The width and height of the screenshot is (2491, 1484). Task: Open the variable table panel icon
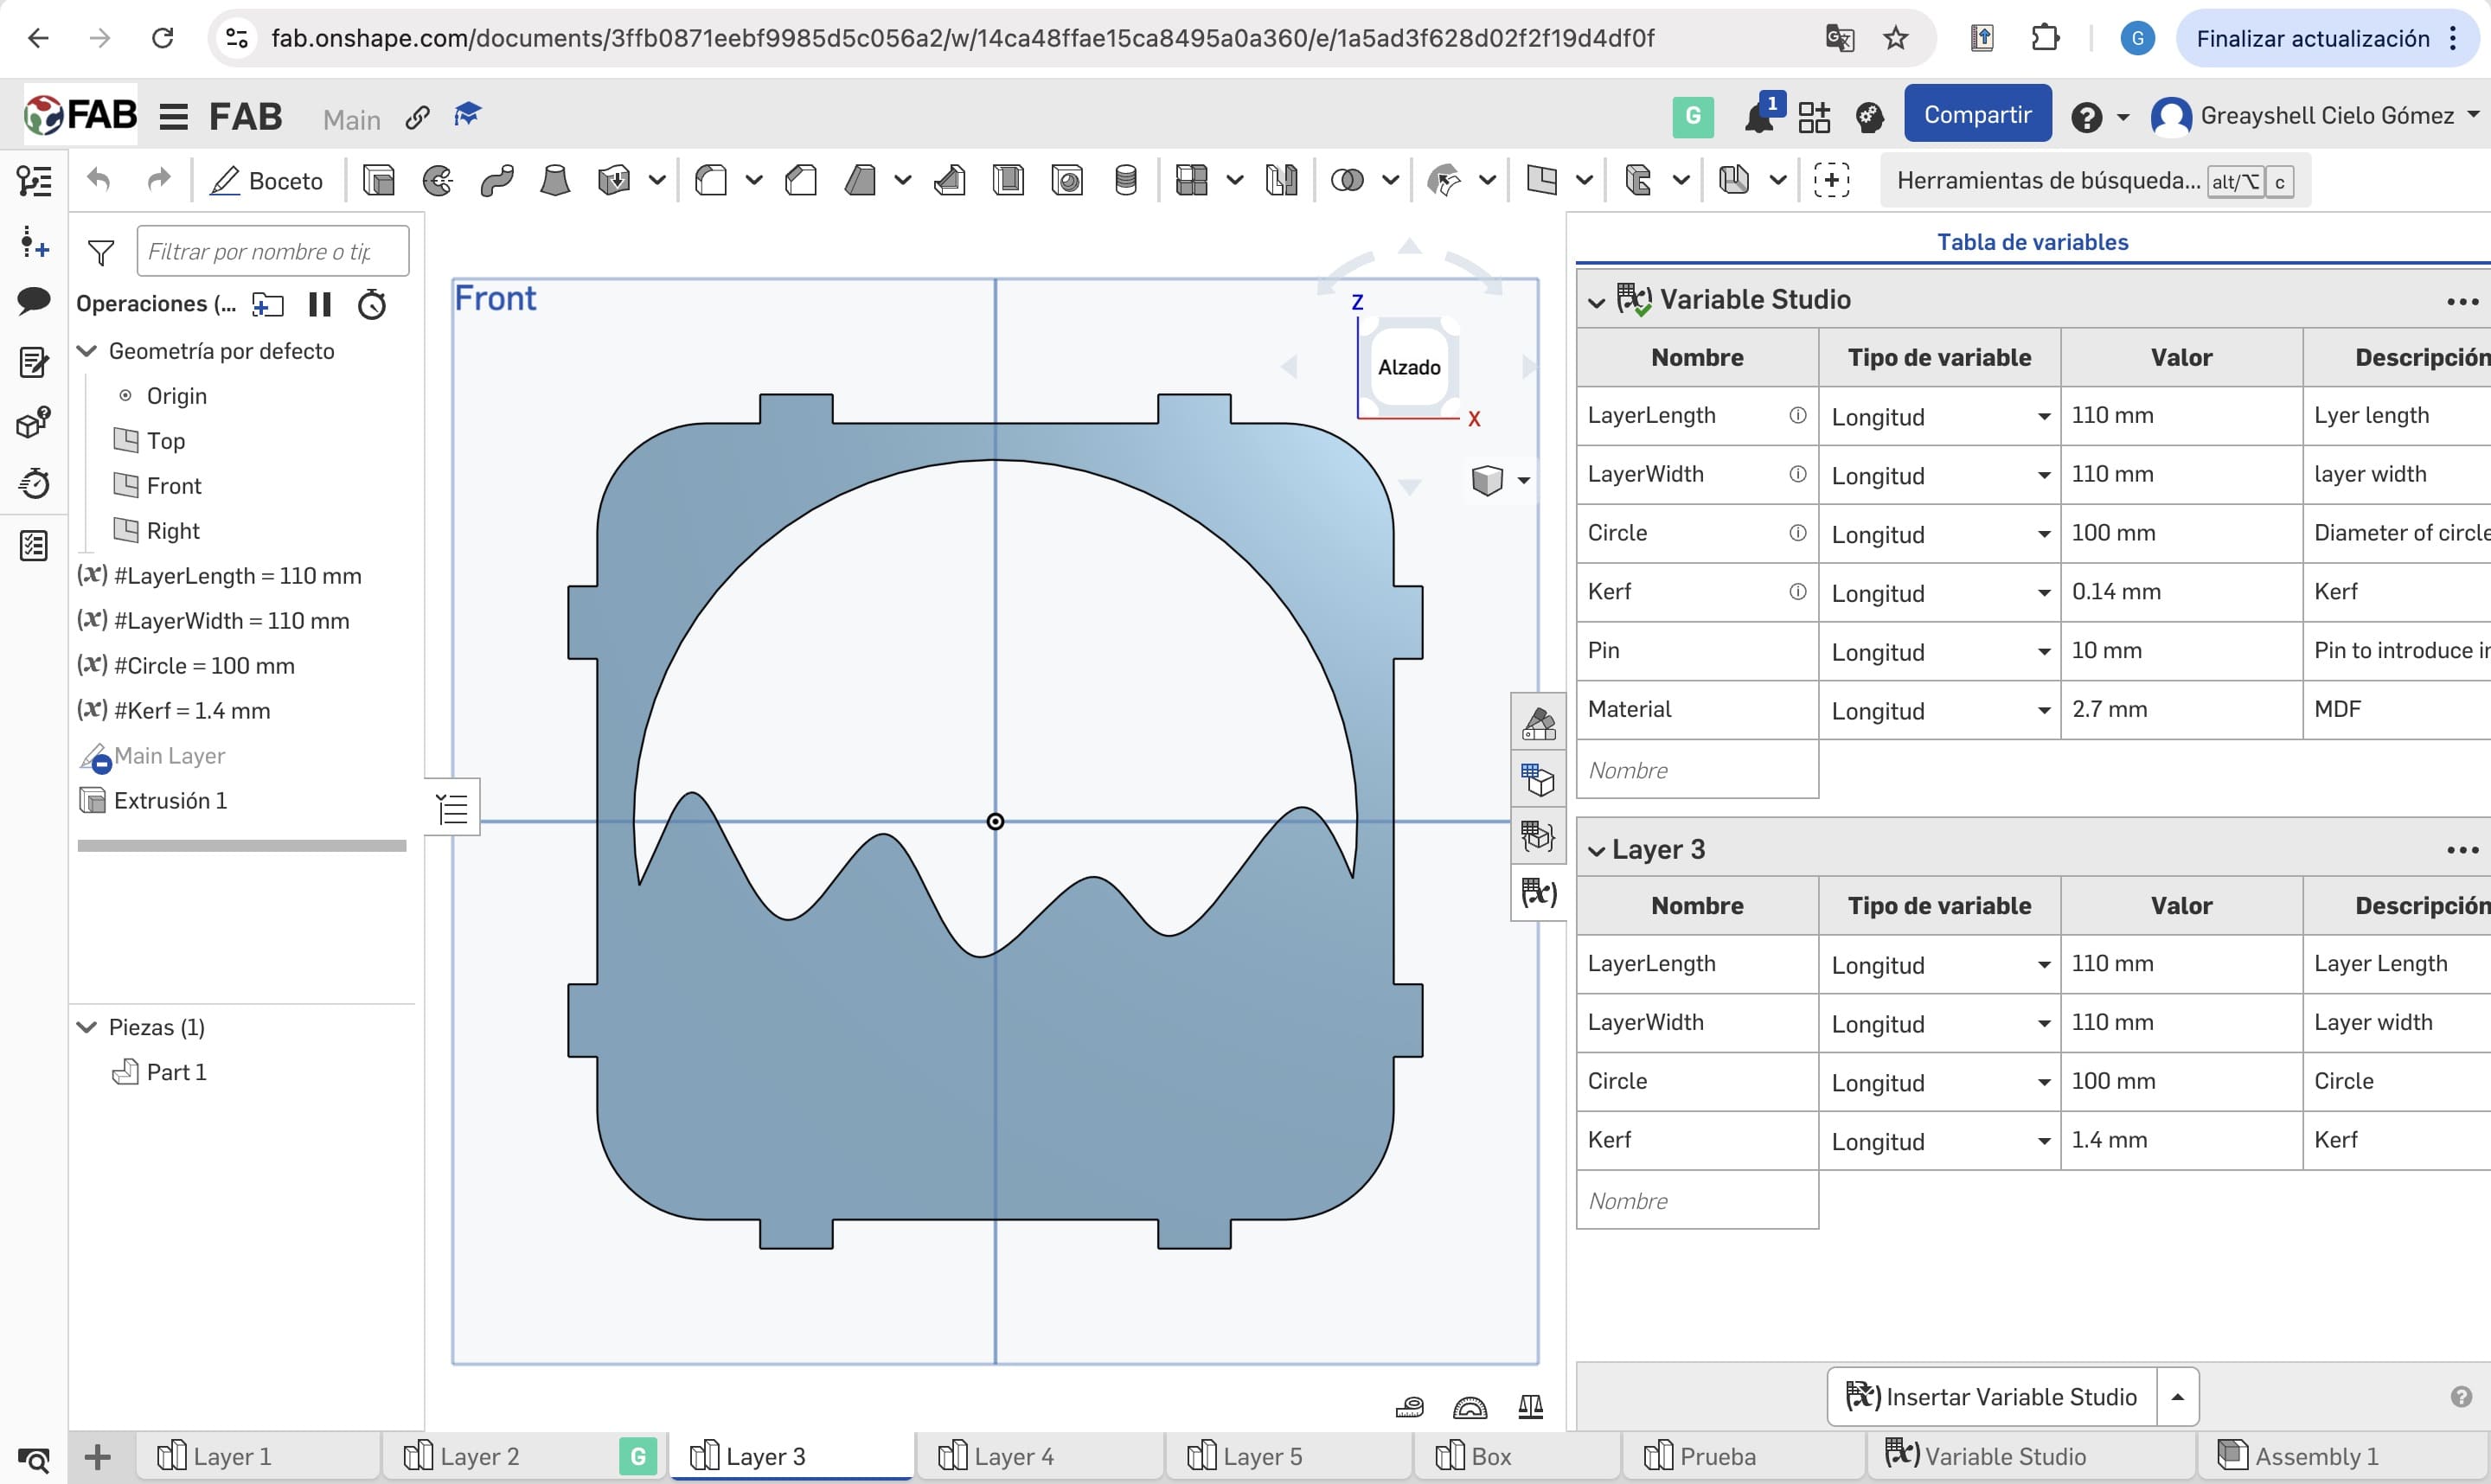click(1538, 891)
